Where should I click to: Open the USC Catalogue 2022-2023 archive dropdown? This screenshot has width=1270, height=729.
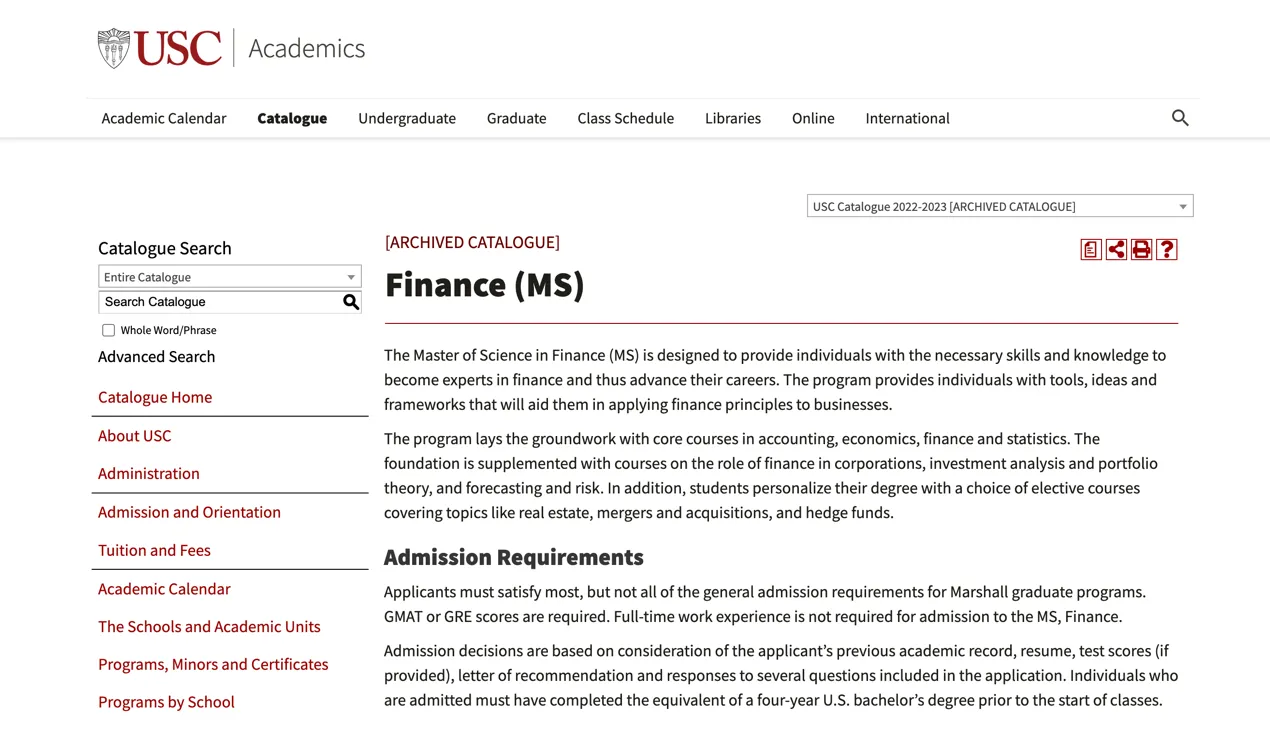click(999, 206)
